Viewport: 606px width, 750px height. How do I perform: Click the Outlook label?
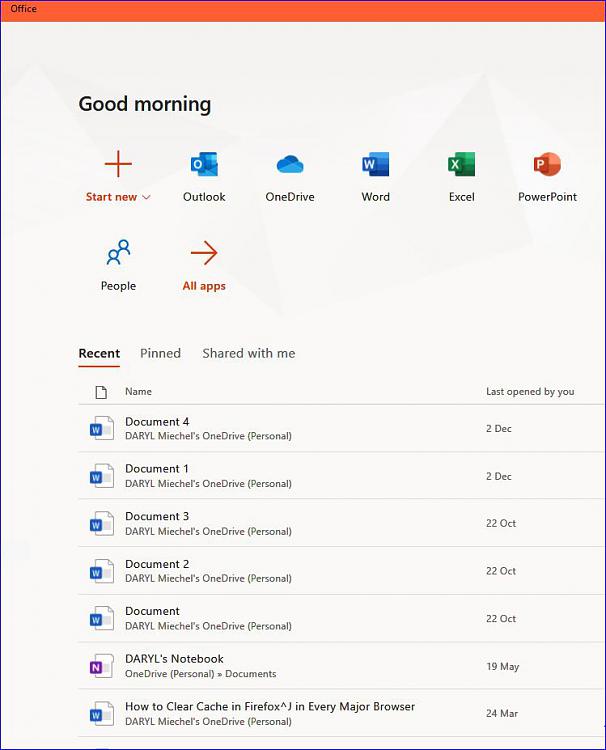click(204, 197)
